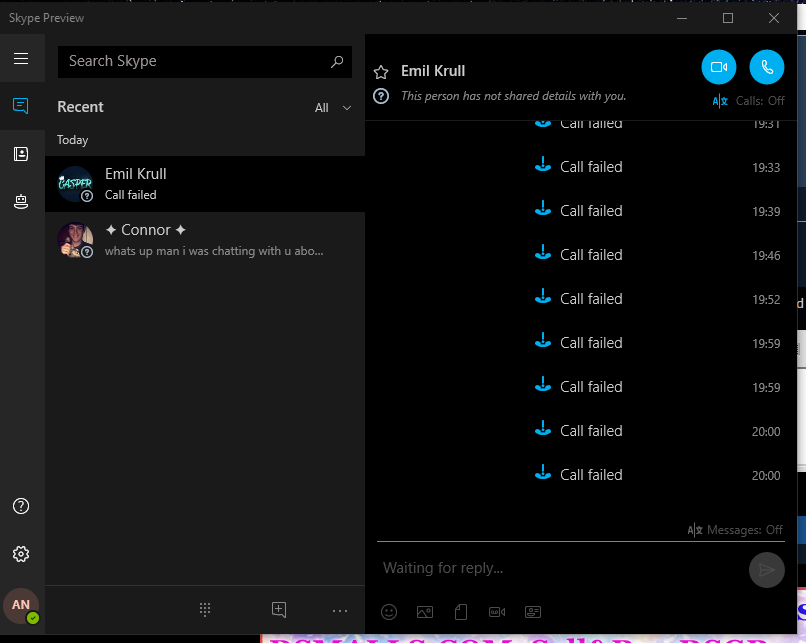Open the emoticon picker
The width and height of the screenshot is (806, 643).
pyautogui.click(x=389, y=612)
